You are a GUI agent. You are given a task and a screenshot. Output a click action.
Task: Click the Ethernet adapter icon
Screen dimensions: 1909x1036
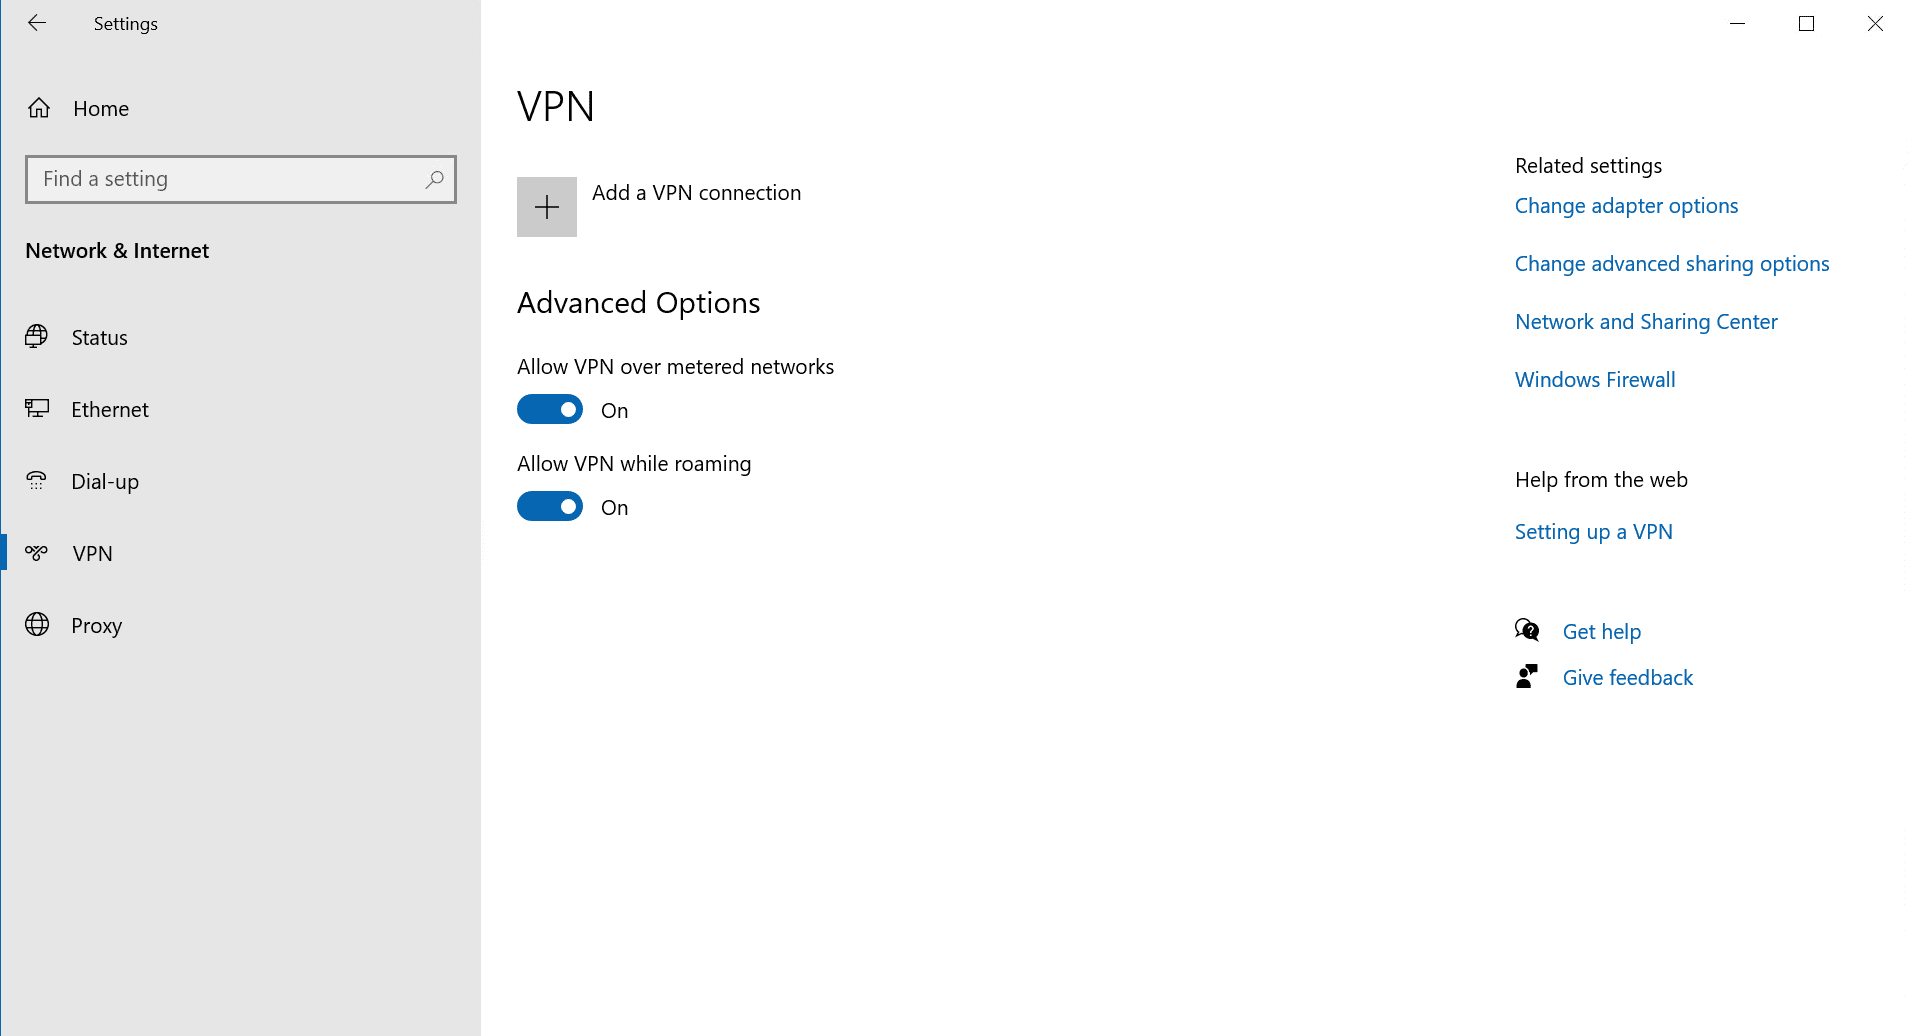tap(37, 409)
